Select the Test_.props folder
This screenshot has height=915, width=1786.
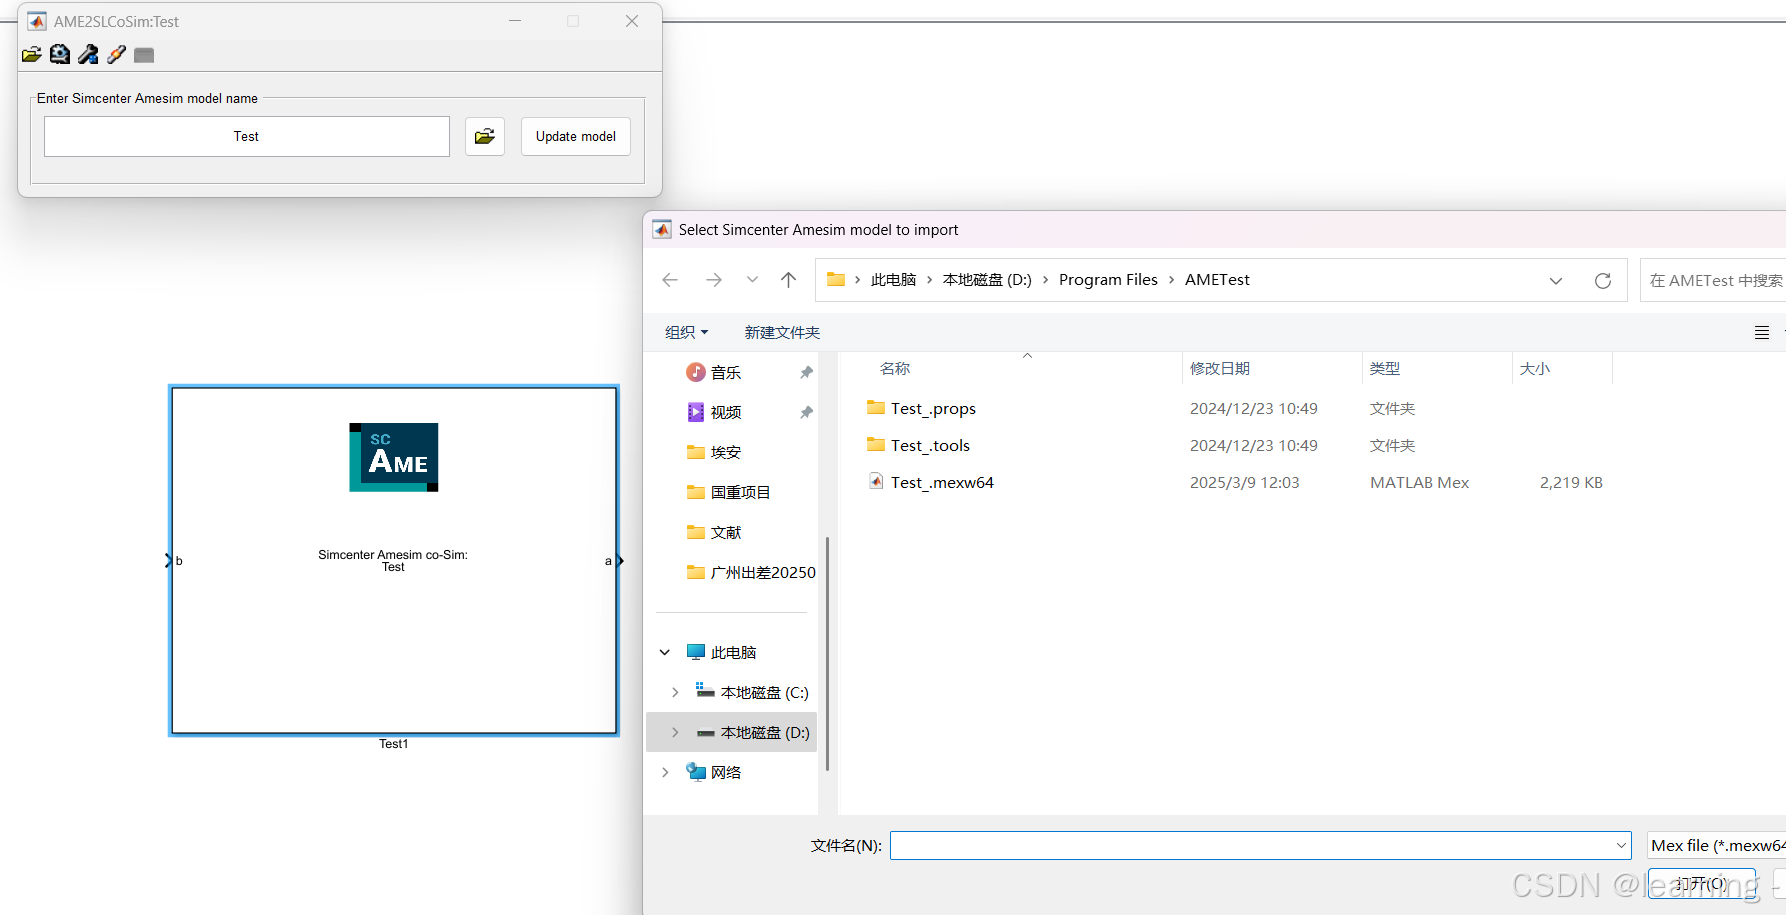click(933, 408)
